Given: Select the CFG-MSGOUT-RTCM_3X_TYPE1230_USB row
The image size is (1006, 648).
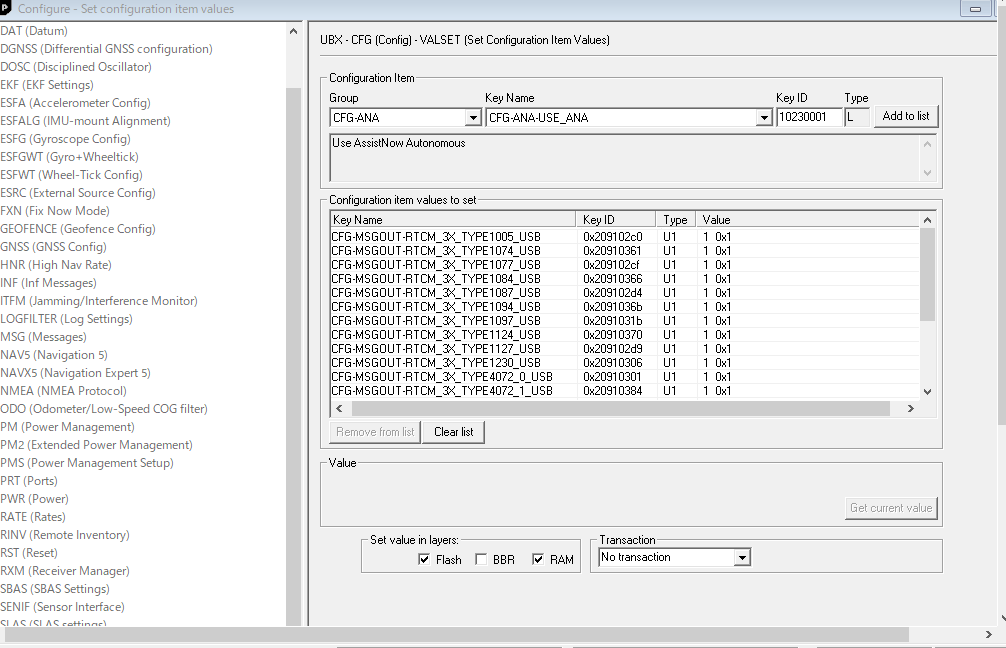Looking at the screenshot, I should (625, 362).
